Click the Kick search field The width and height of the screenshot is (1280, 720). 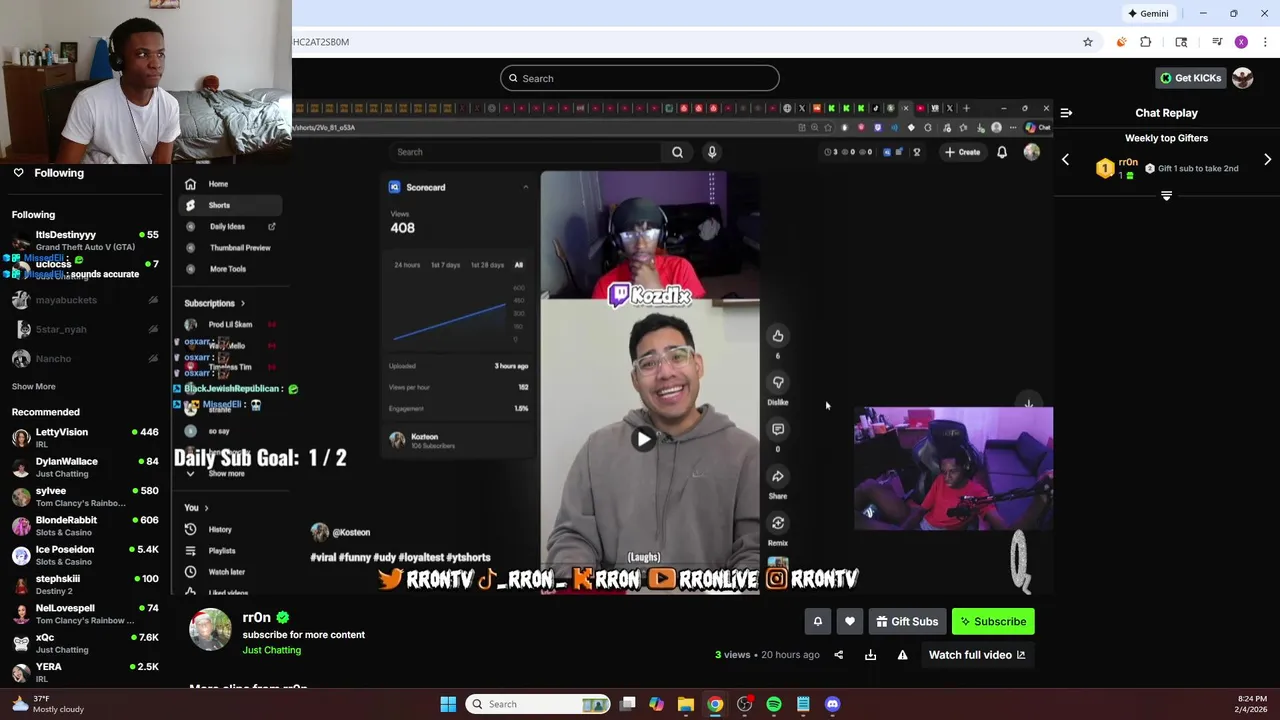pos(640,78)
